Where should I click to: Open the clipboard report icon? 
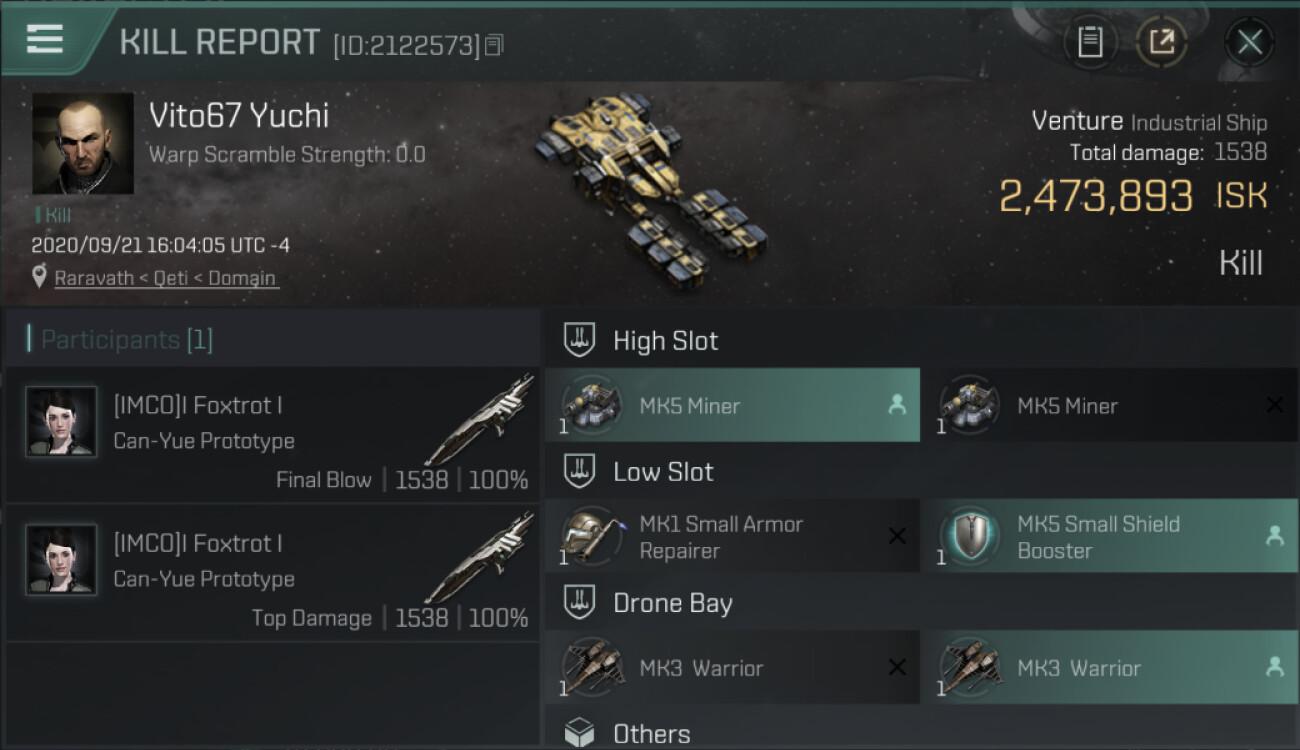1090,42
